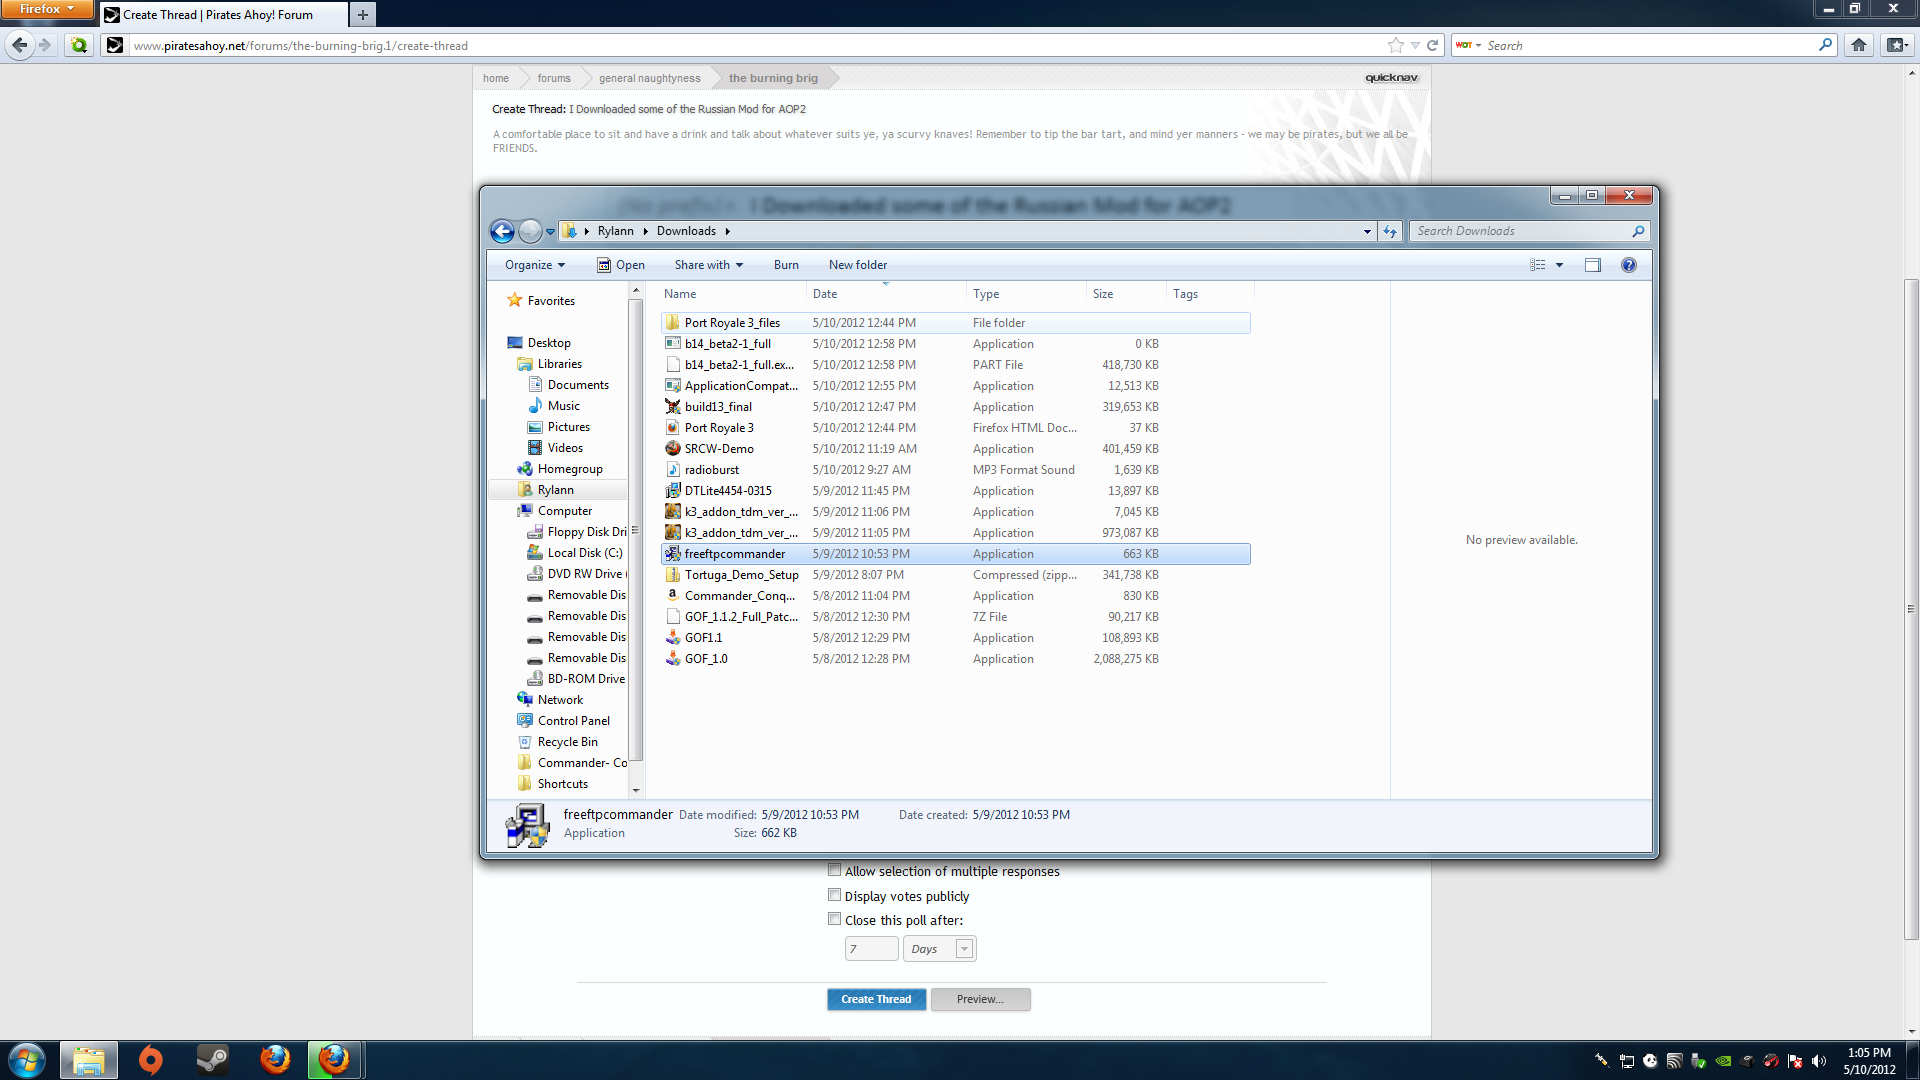Select the b14_beta2-1_full application

pyautogui.click(x=955, y=344)
